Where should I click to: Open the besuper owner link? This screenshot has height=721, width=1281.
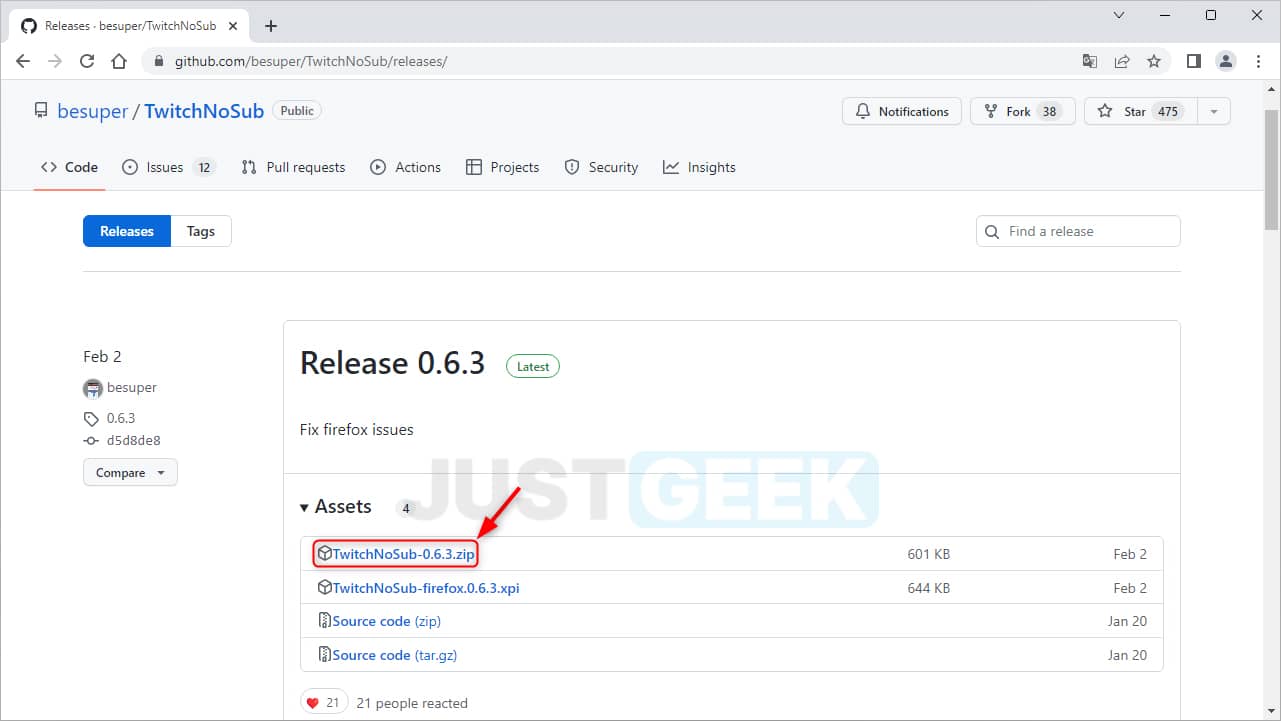(93, 111)
